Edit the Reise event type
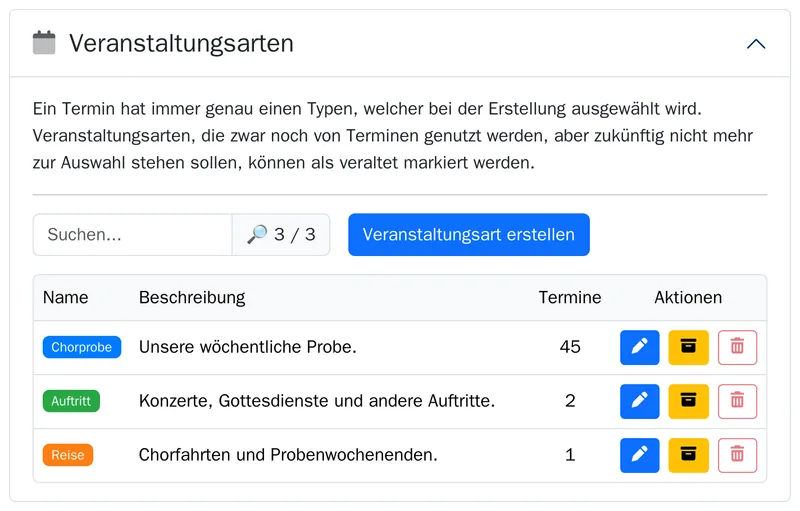The width and height of the screenshot is (800, 511). (x=639, y=455)
